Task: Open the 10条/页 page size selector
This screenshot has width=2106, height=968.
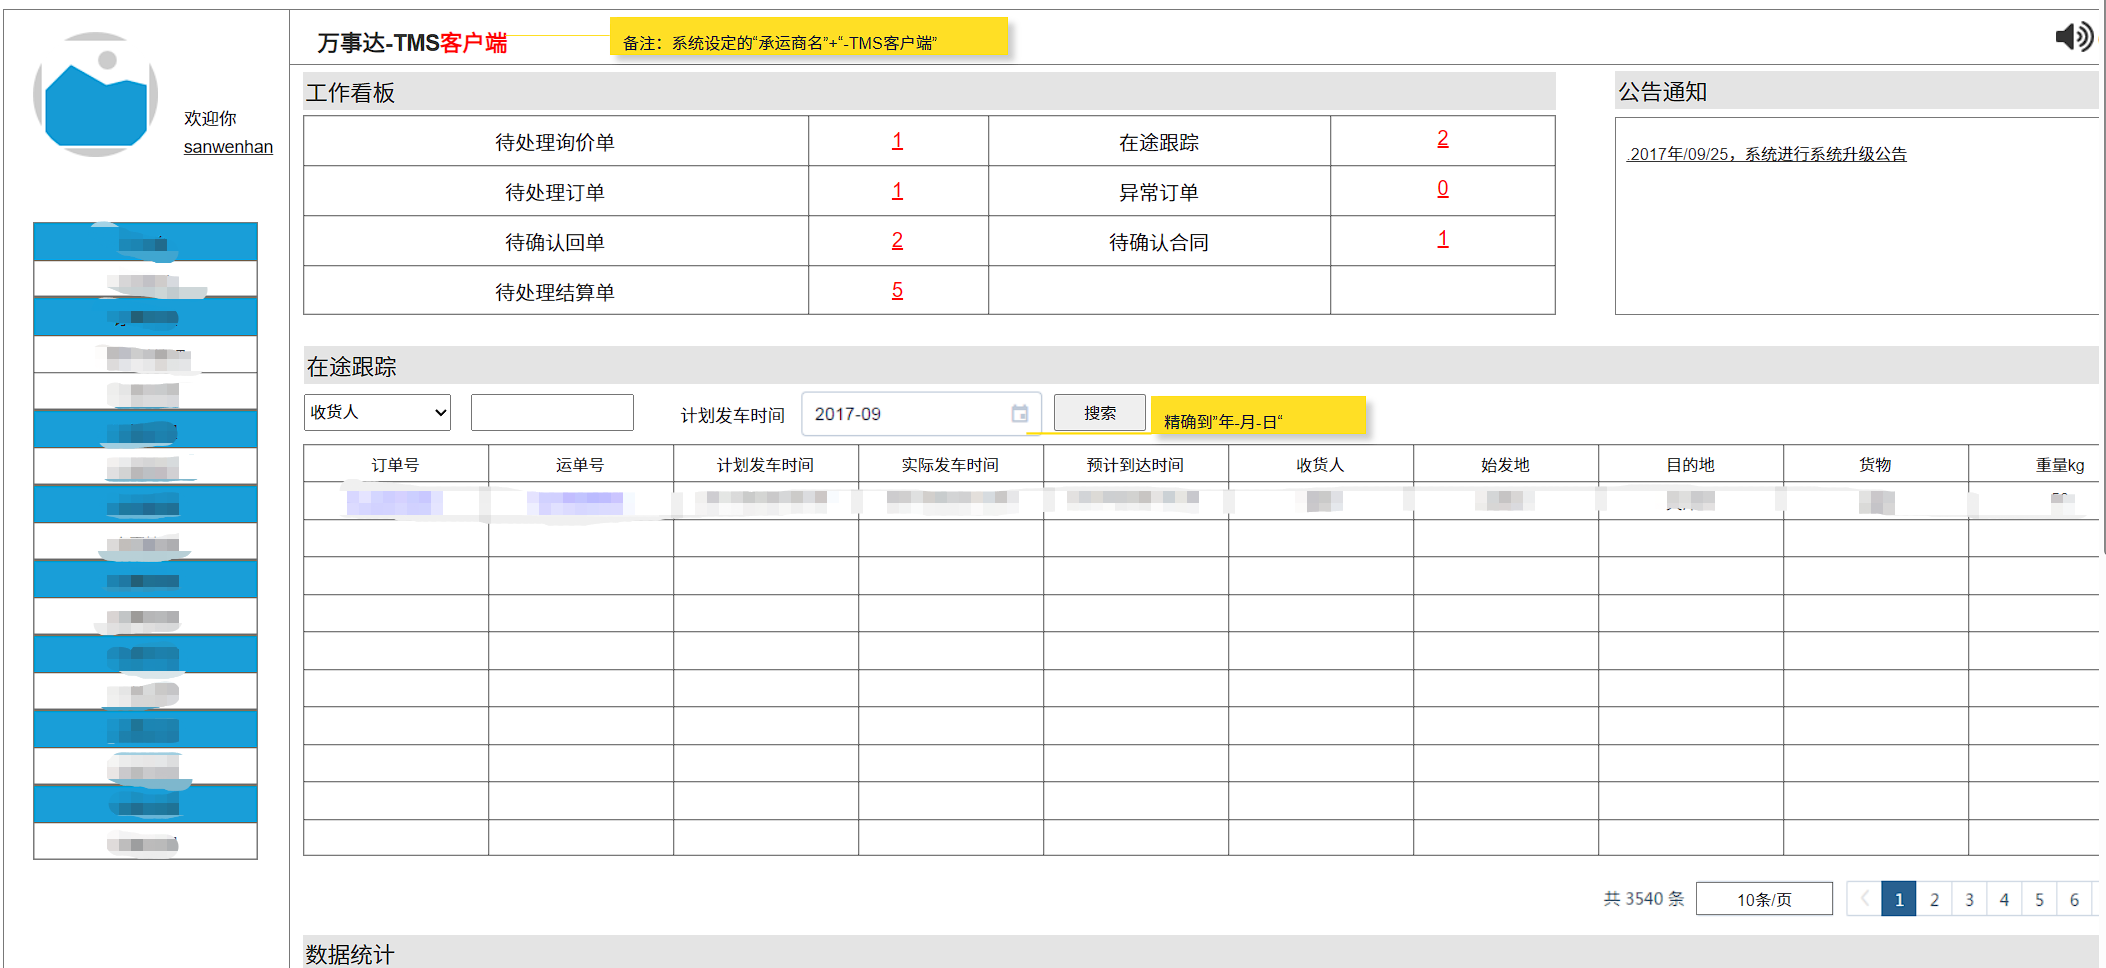Action: (x=1764, y=899)
